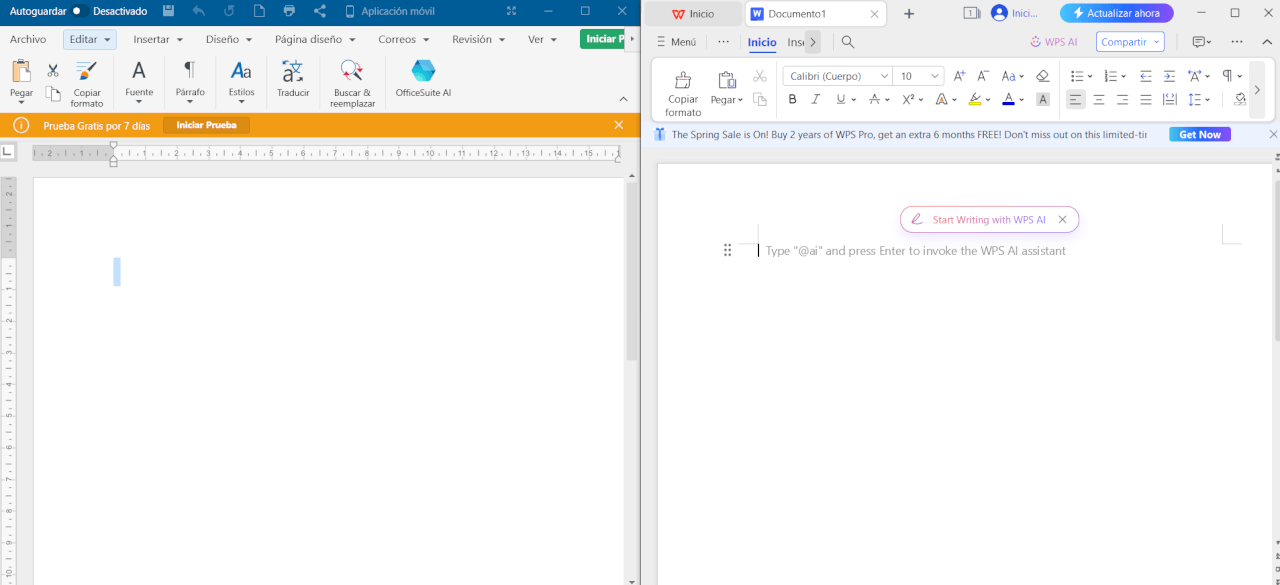Open the Insertar menu
The height and width of the screenshot is (585, 1280).
(158, 39)
